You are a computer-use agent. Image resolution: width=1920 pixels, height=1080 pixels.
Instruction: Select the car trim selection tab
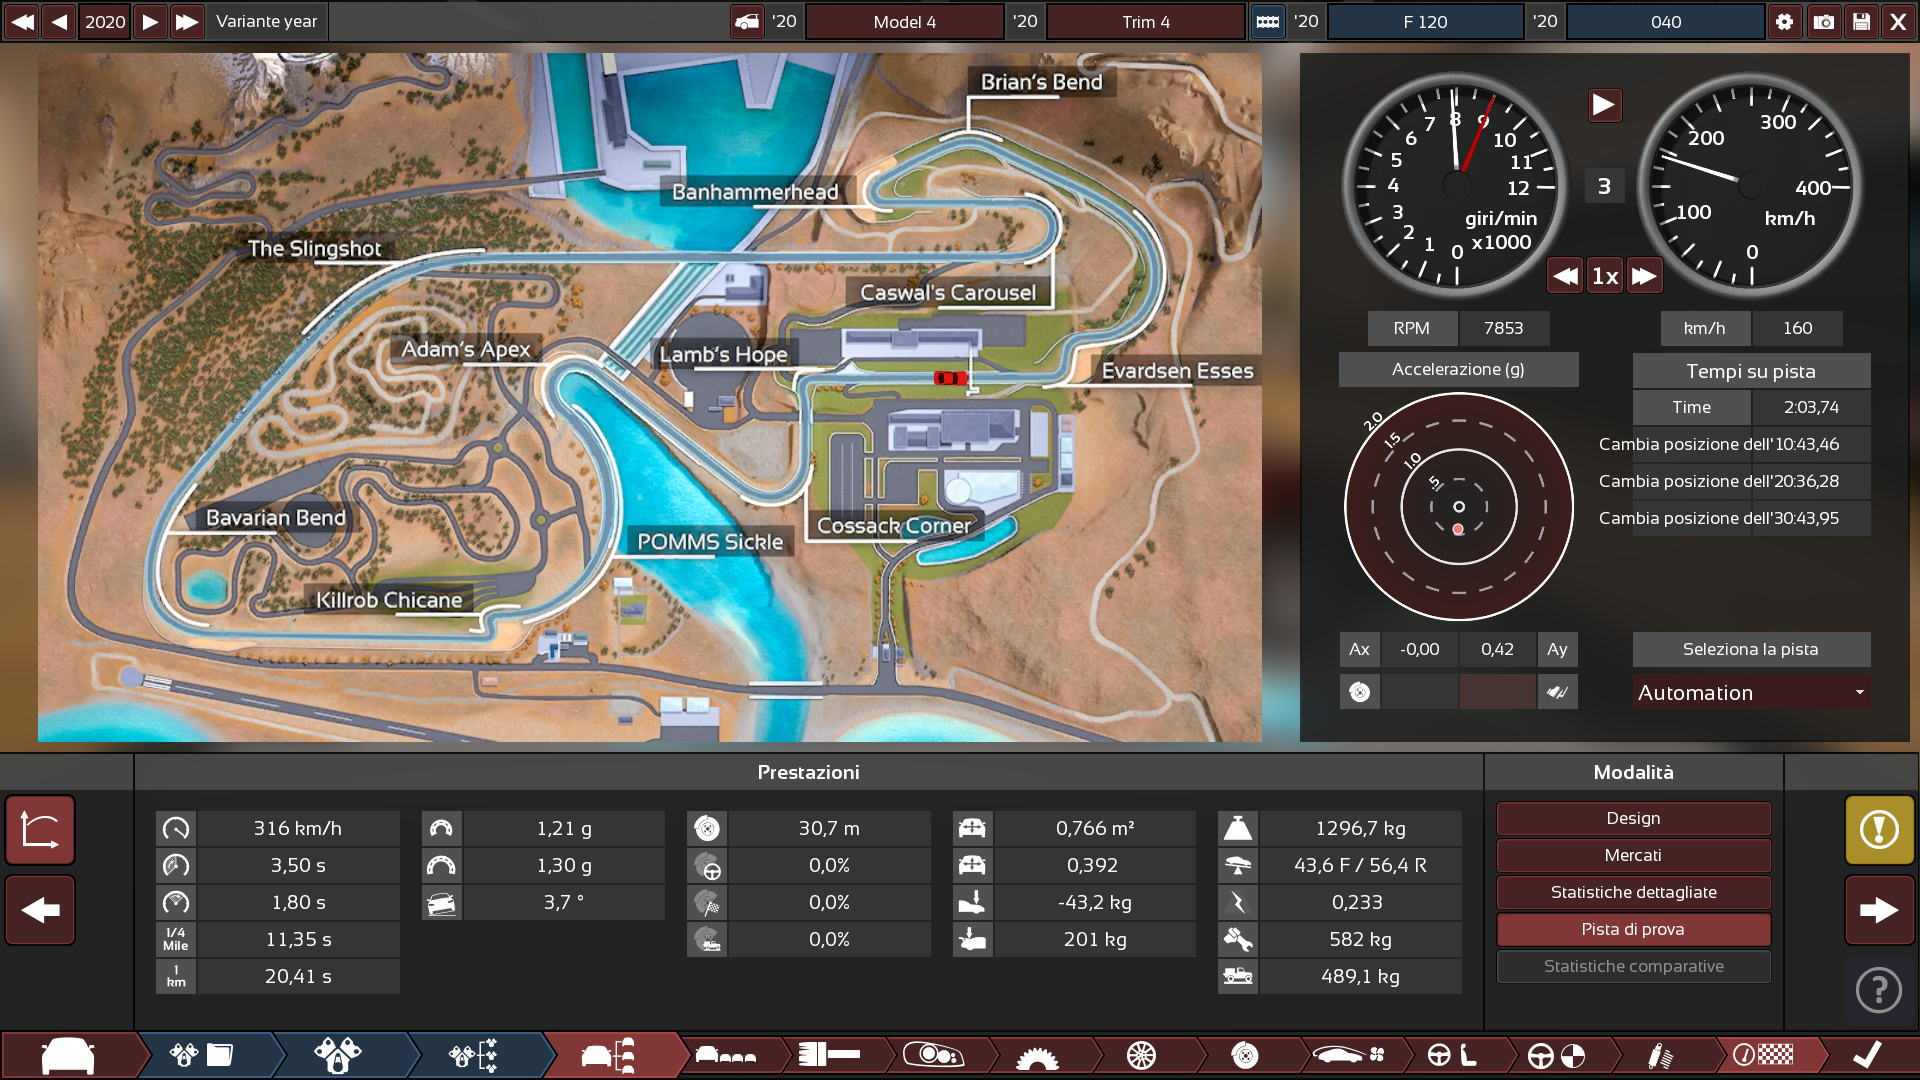coord(608,1055)
